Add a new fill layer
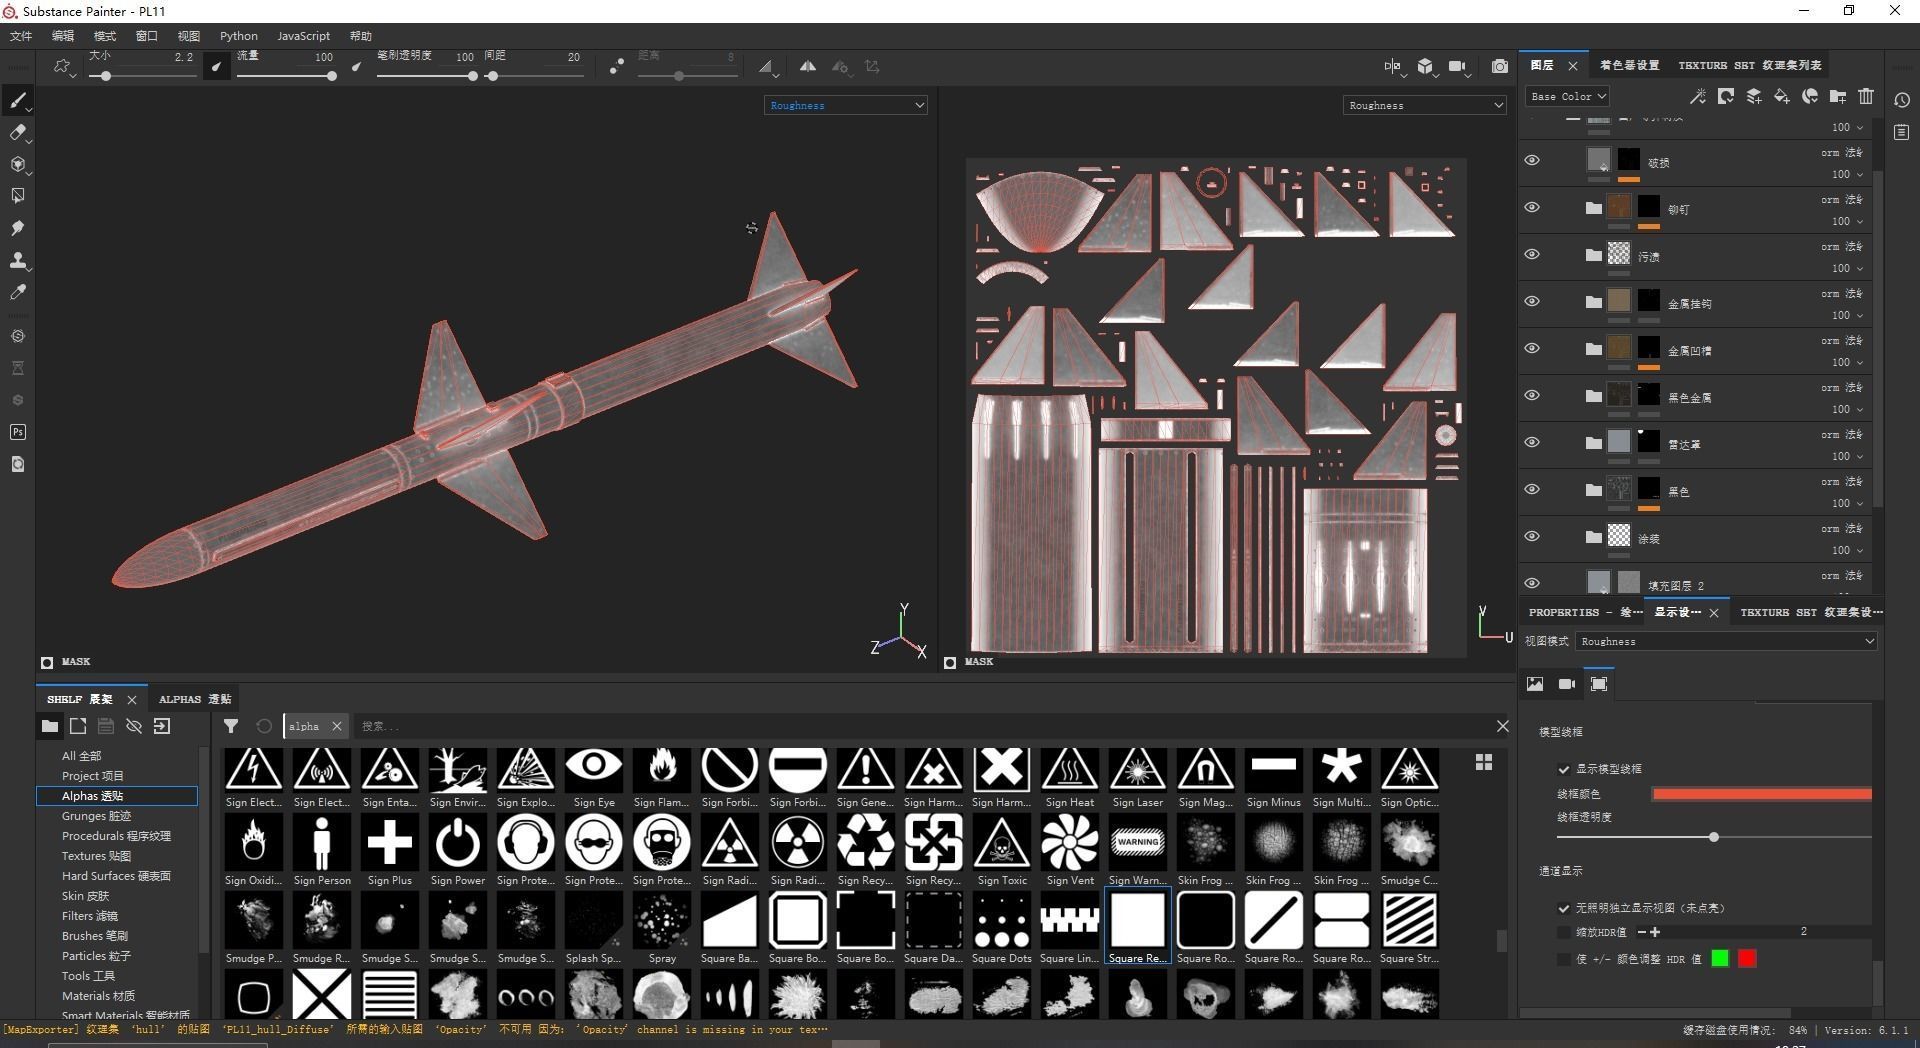This screenshot has width=1920, height=1048. click(x=1781, y=97)
